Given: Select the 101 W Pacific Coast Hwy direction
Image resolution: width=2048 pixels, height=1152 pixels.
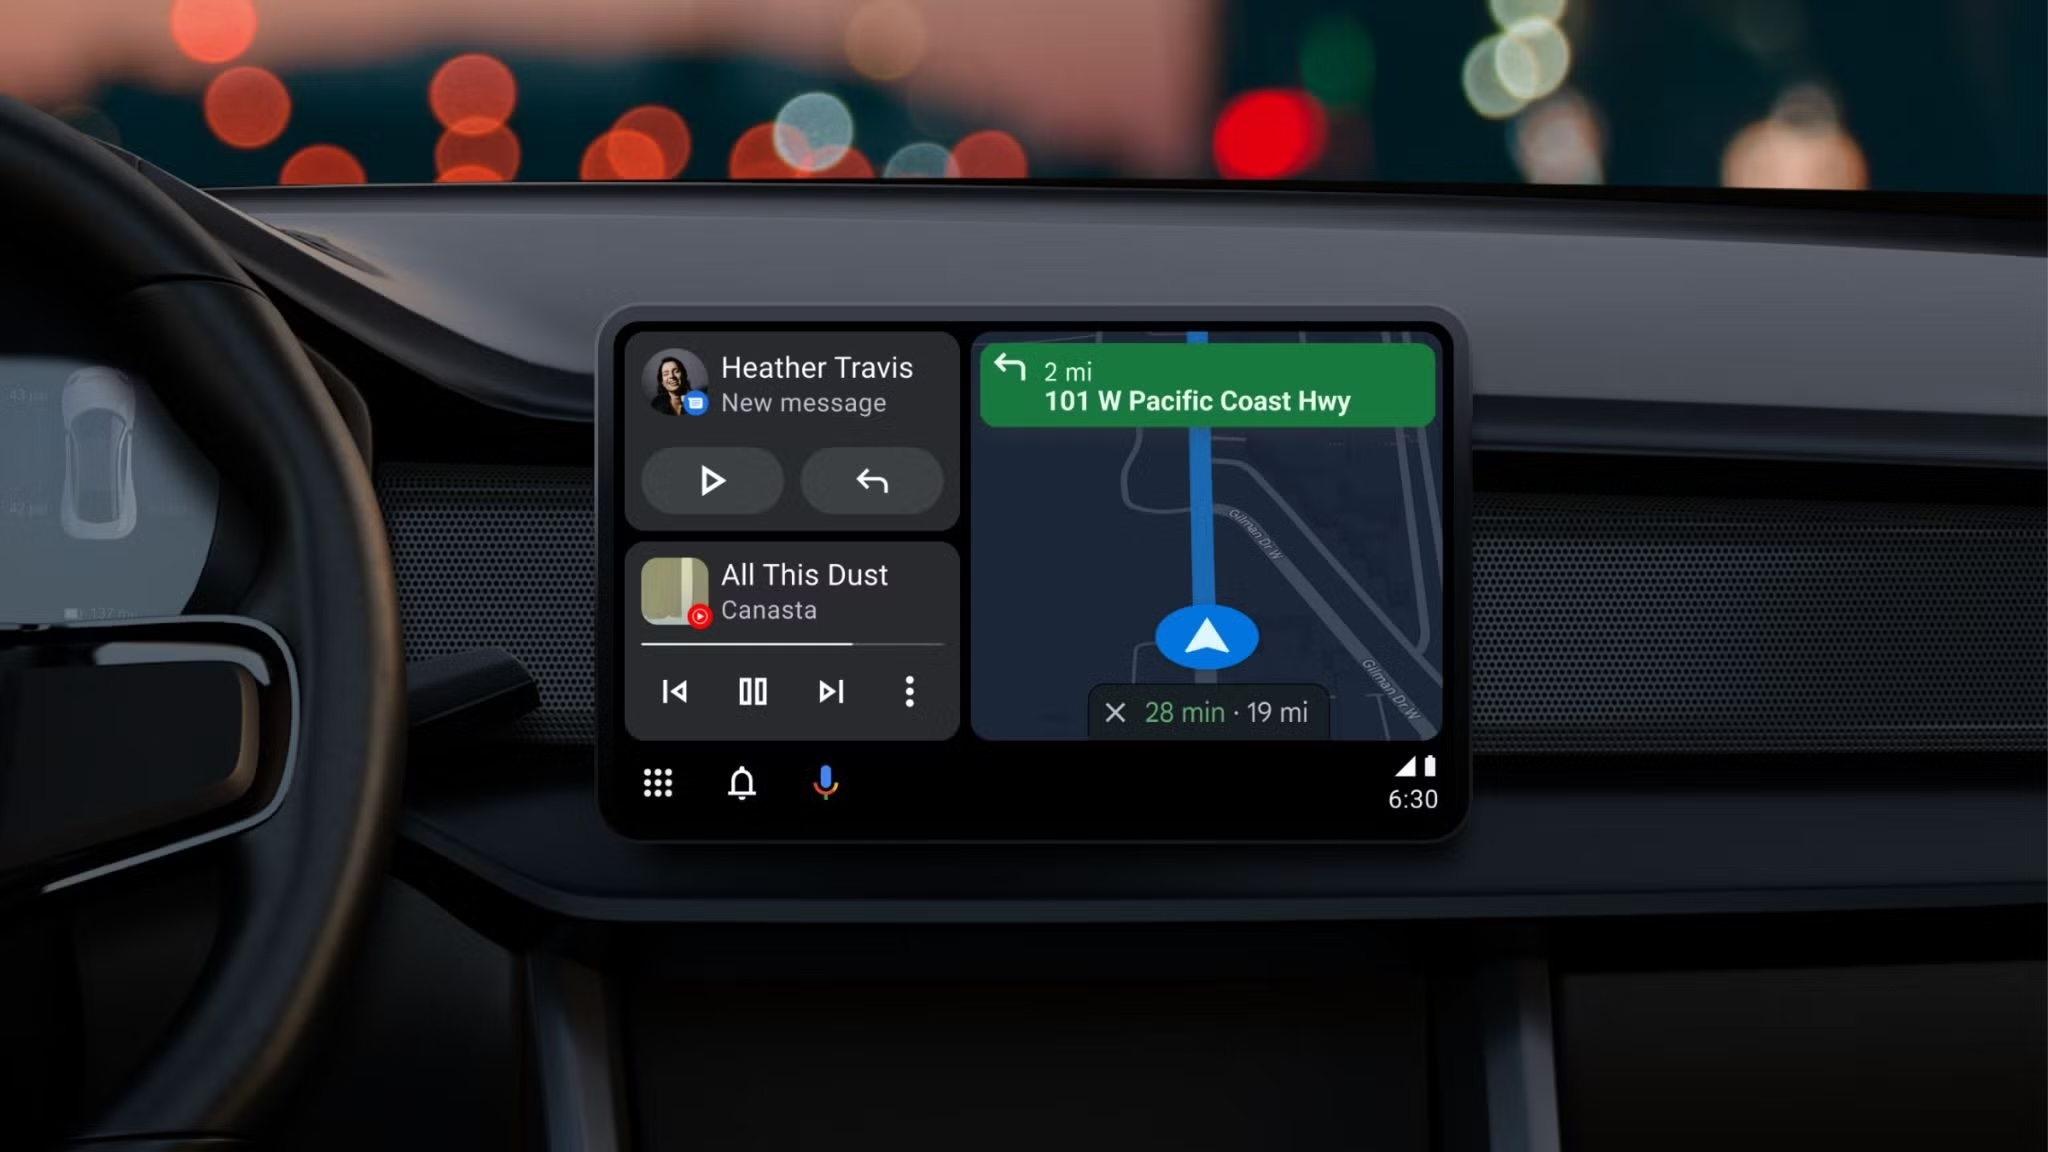Looking at the screenshot, I should pyautogui.click(x=1205, y=385).
